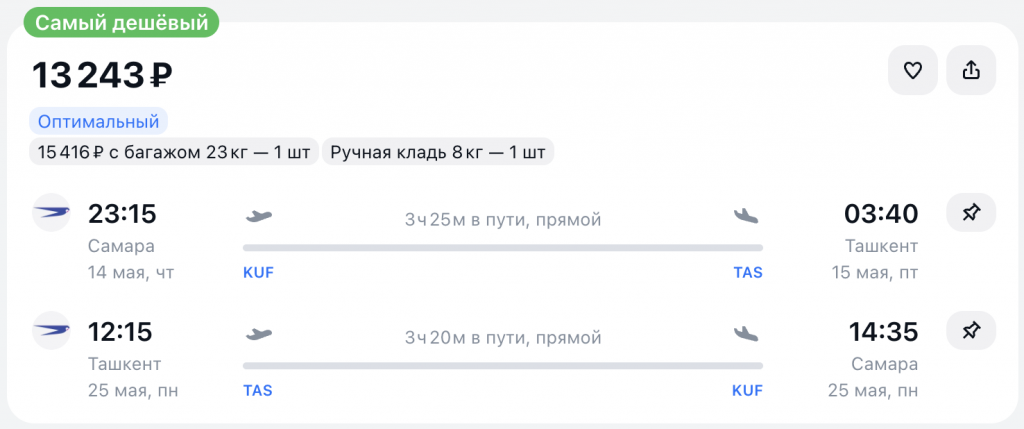Screen dimensions: 1024x429
Task: Pin the Samara to Tashkent flight
Action: [x=970, y=213]
